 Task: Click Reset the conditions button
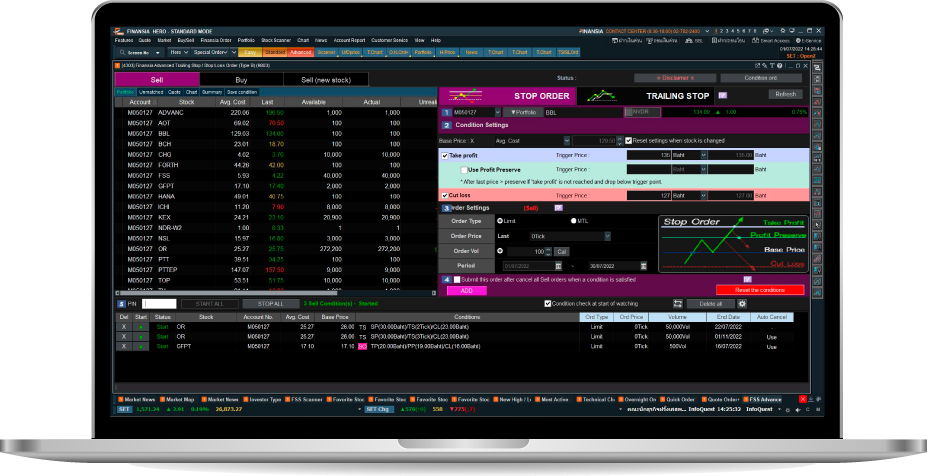(x=760, y=290)
